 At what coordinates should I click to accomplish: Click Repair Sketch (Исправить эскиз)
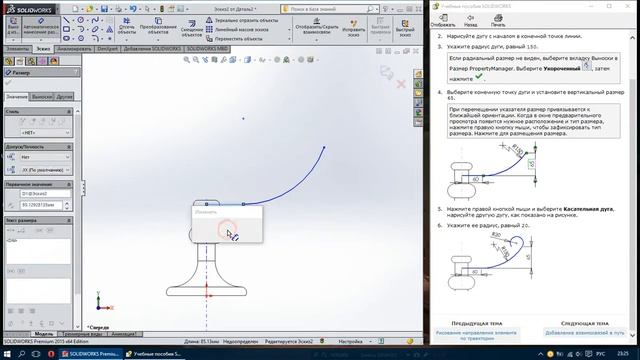353,28
